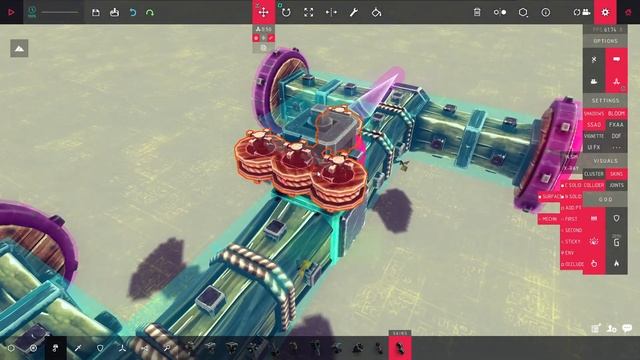Select the highlighted SKINS block category
Viewport: 640px width, 360px height.
point(400,348)
